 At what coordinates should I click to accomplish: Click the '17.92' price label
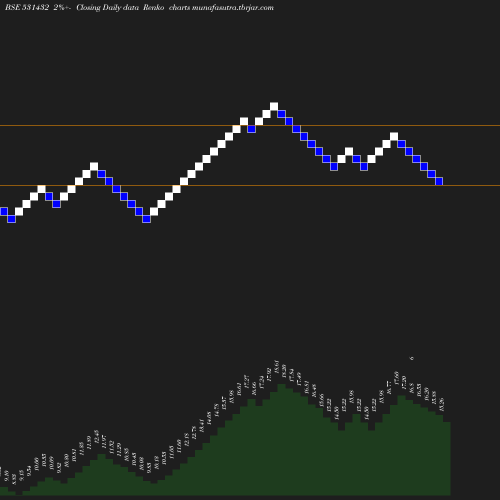269,374
